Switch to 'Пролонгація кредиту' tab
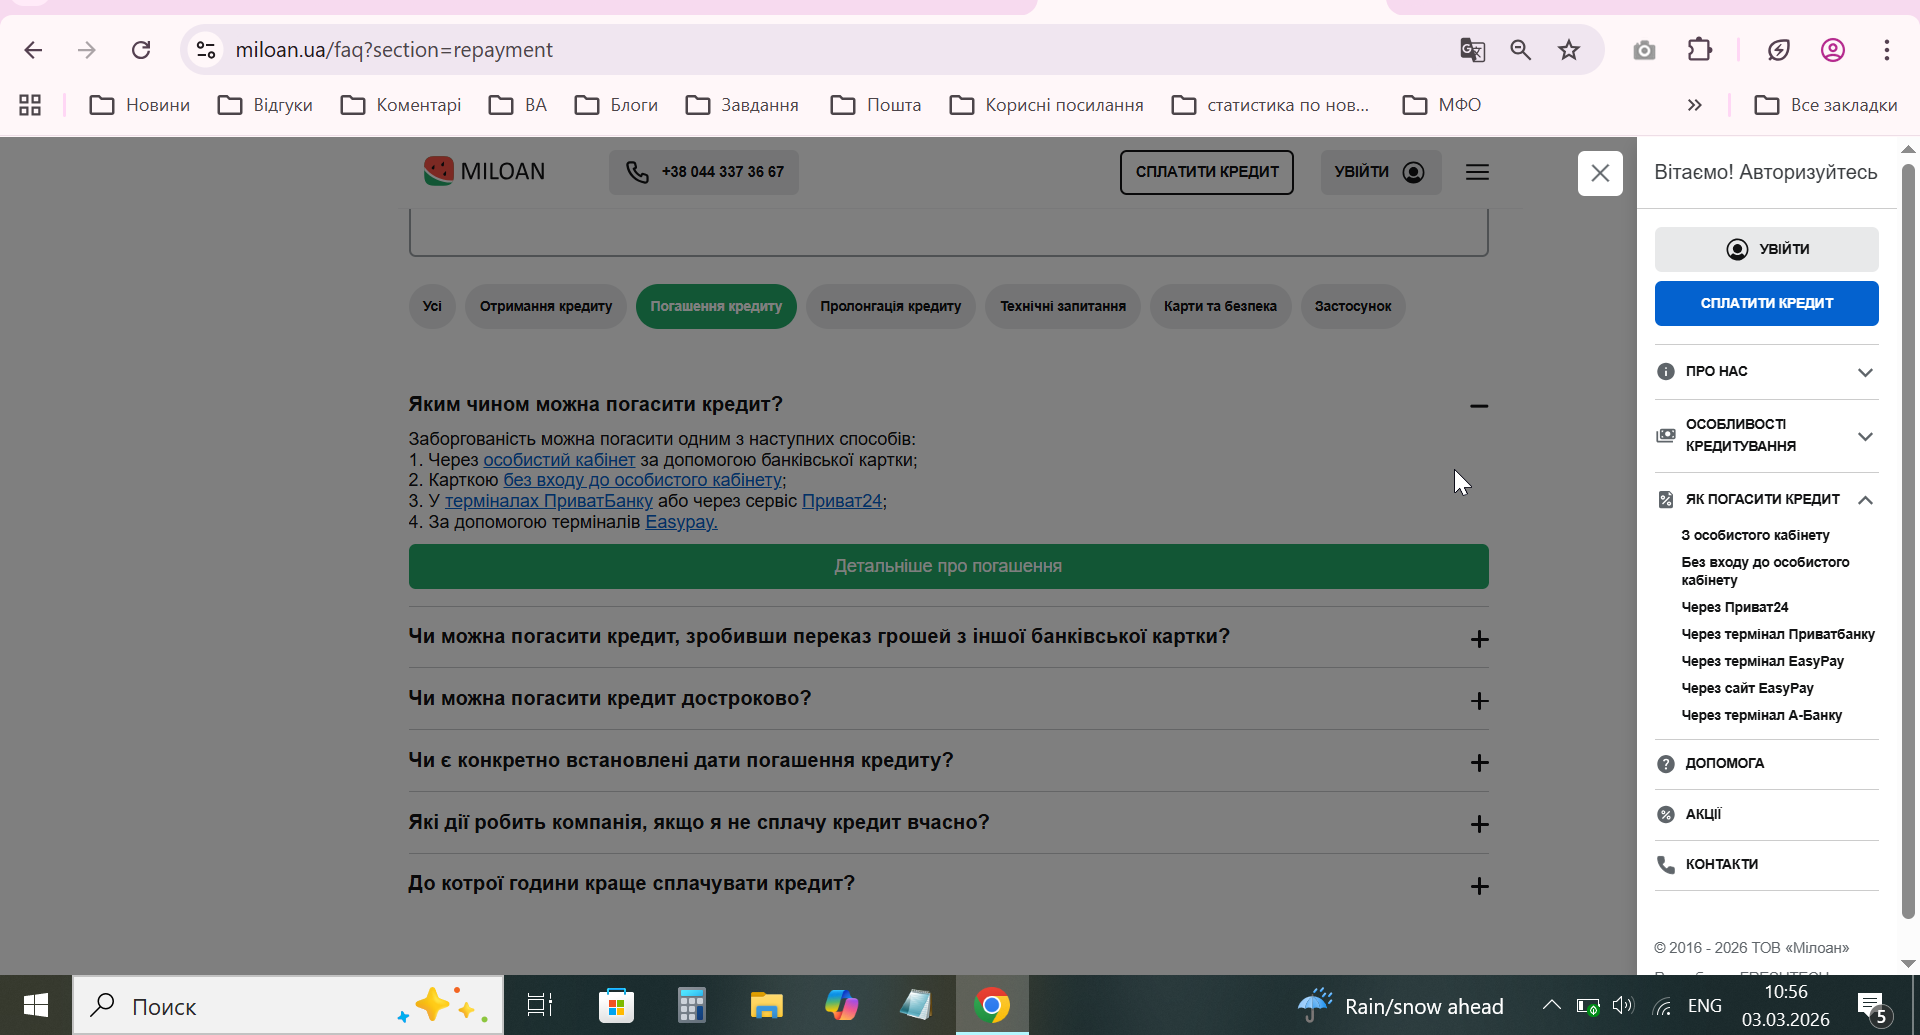This screenshot has width=1920, height=1035. 891,306
